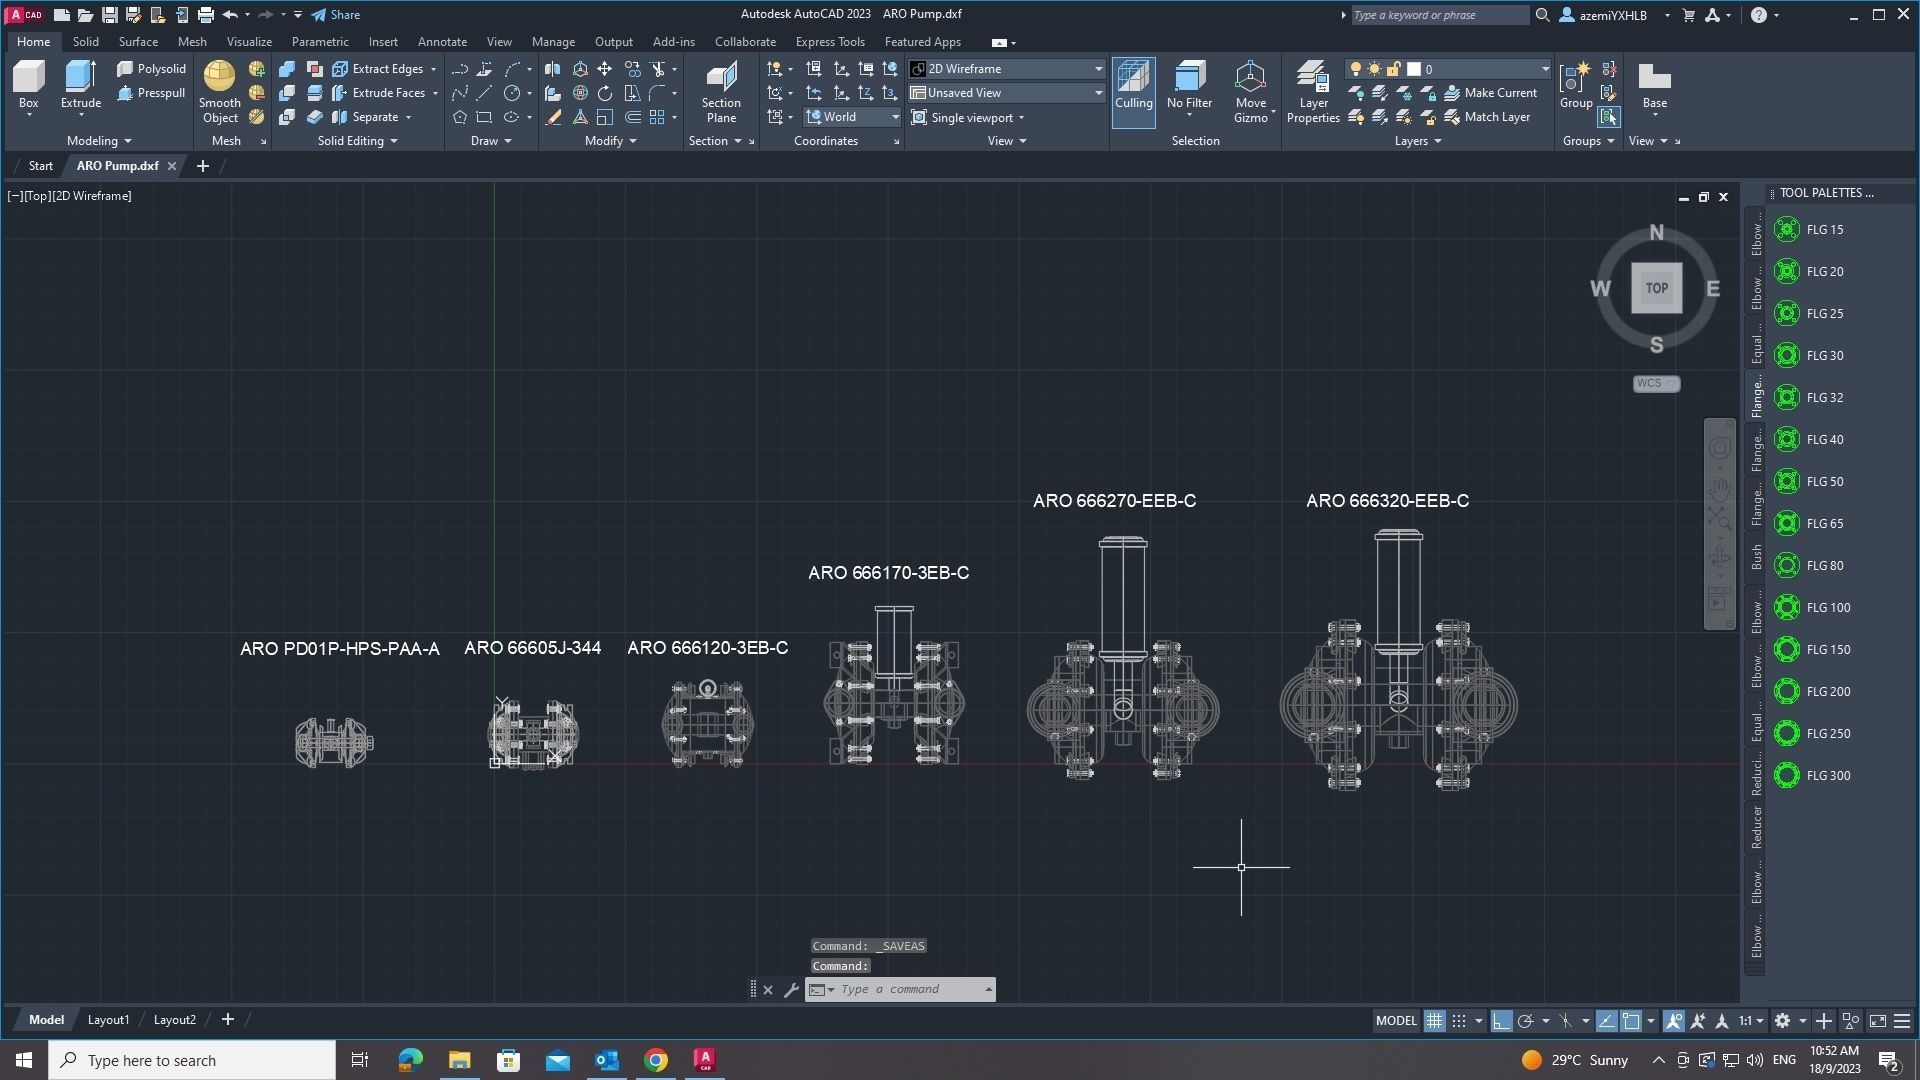Select the Smooth Object mesh tool
The height and width of the screenshot is (1080, 1920).
(219, 91)
